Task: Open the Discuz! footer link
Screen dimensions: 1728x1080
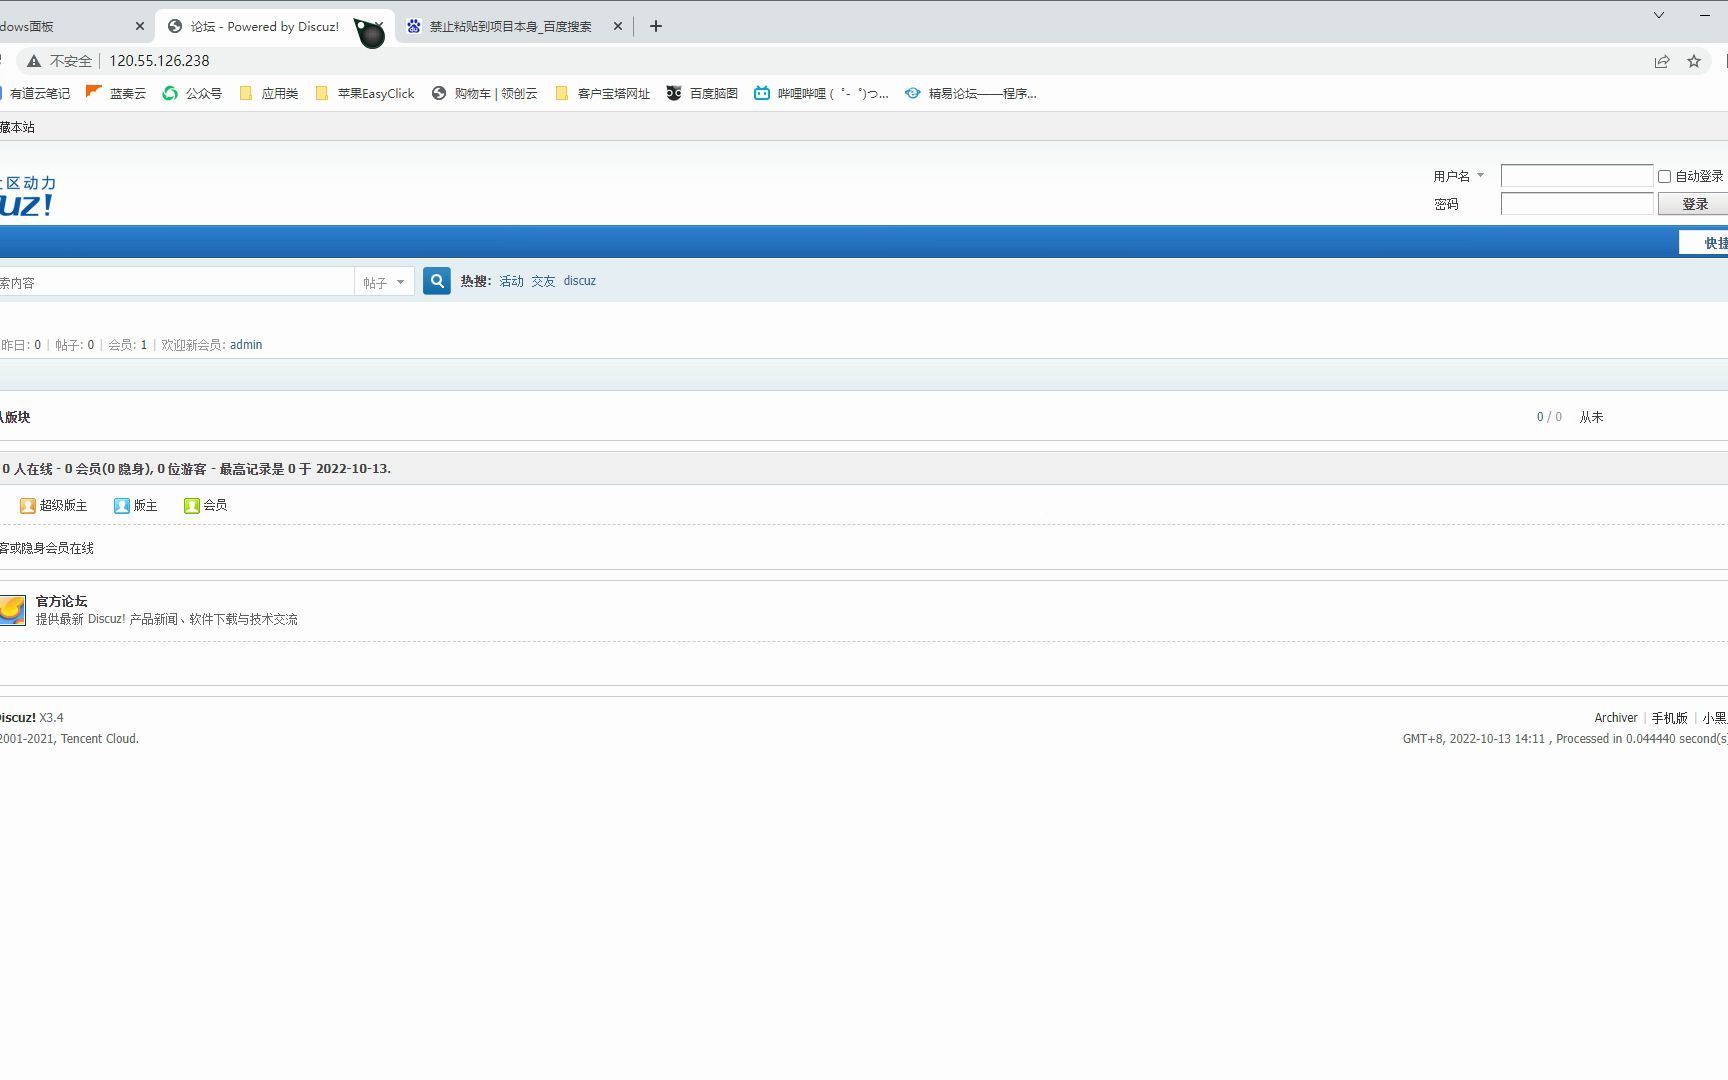Action: click(18, 718)
